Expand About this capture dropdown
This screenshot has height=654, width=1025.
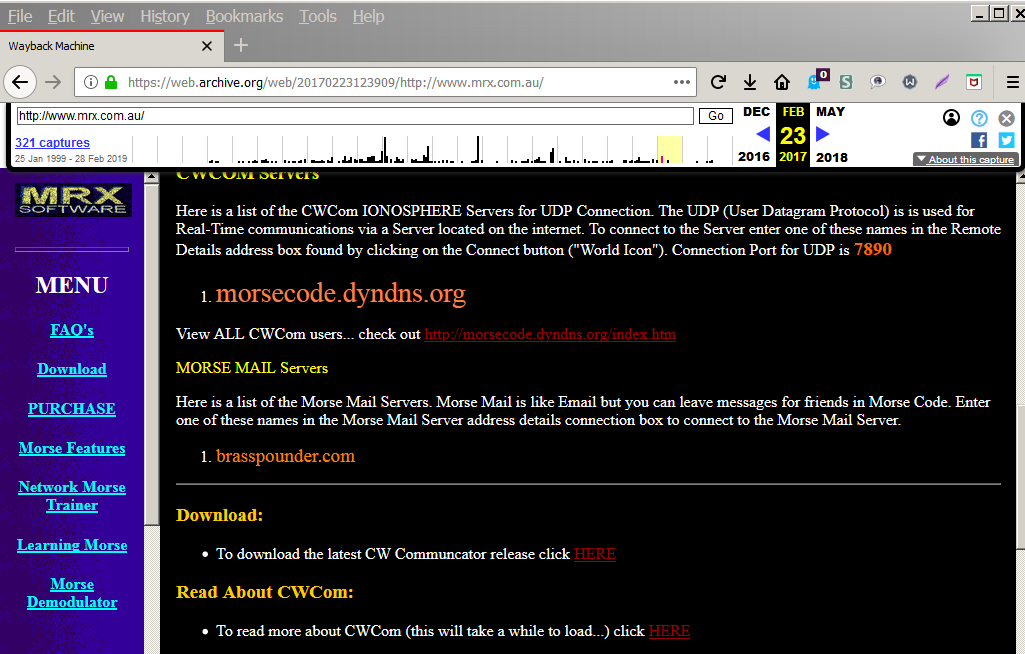tap(965, 159)
